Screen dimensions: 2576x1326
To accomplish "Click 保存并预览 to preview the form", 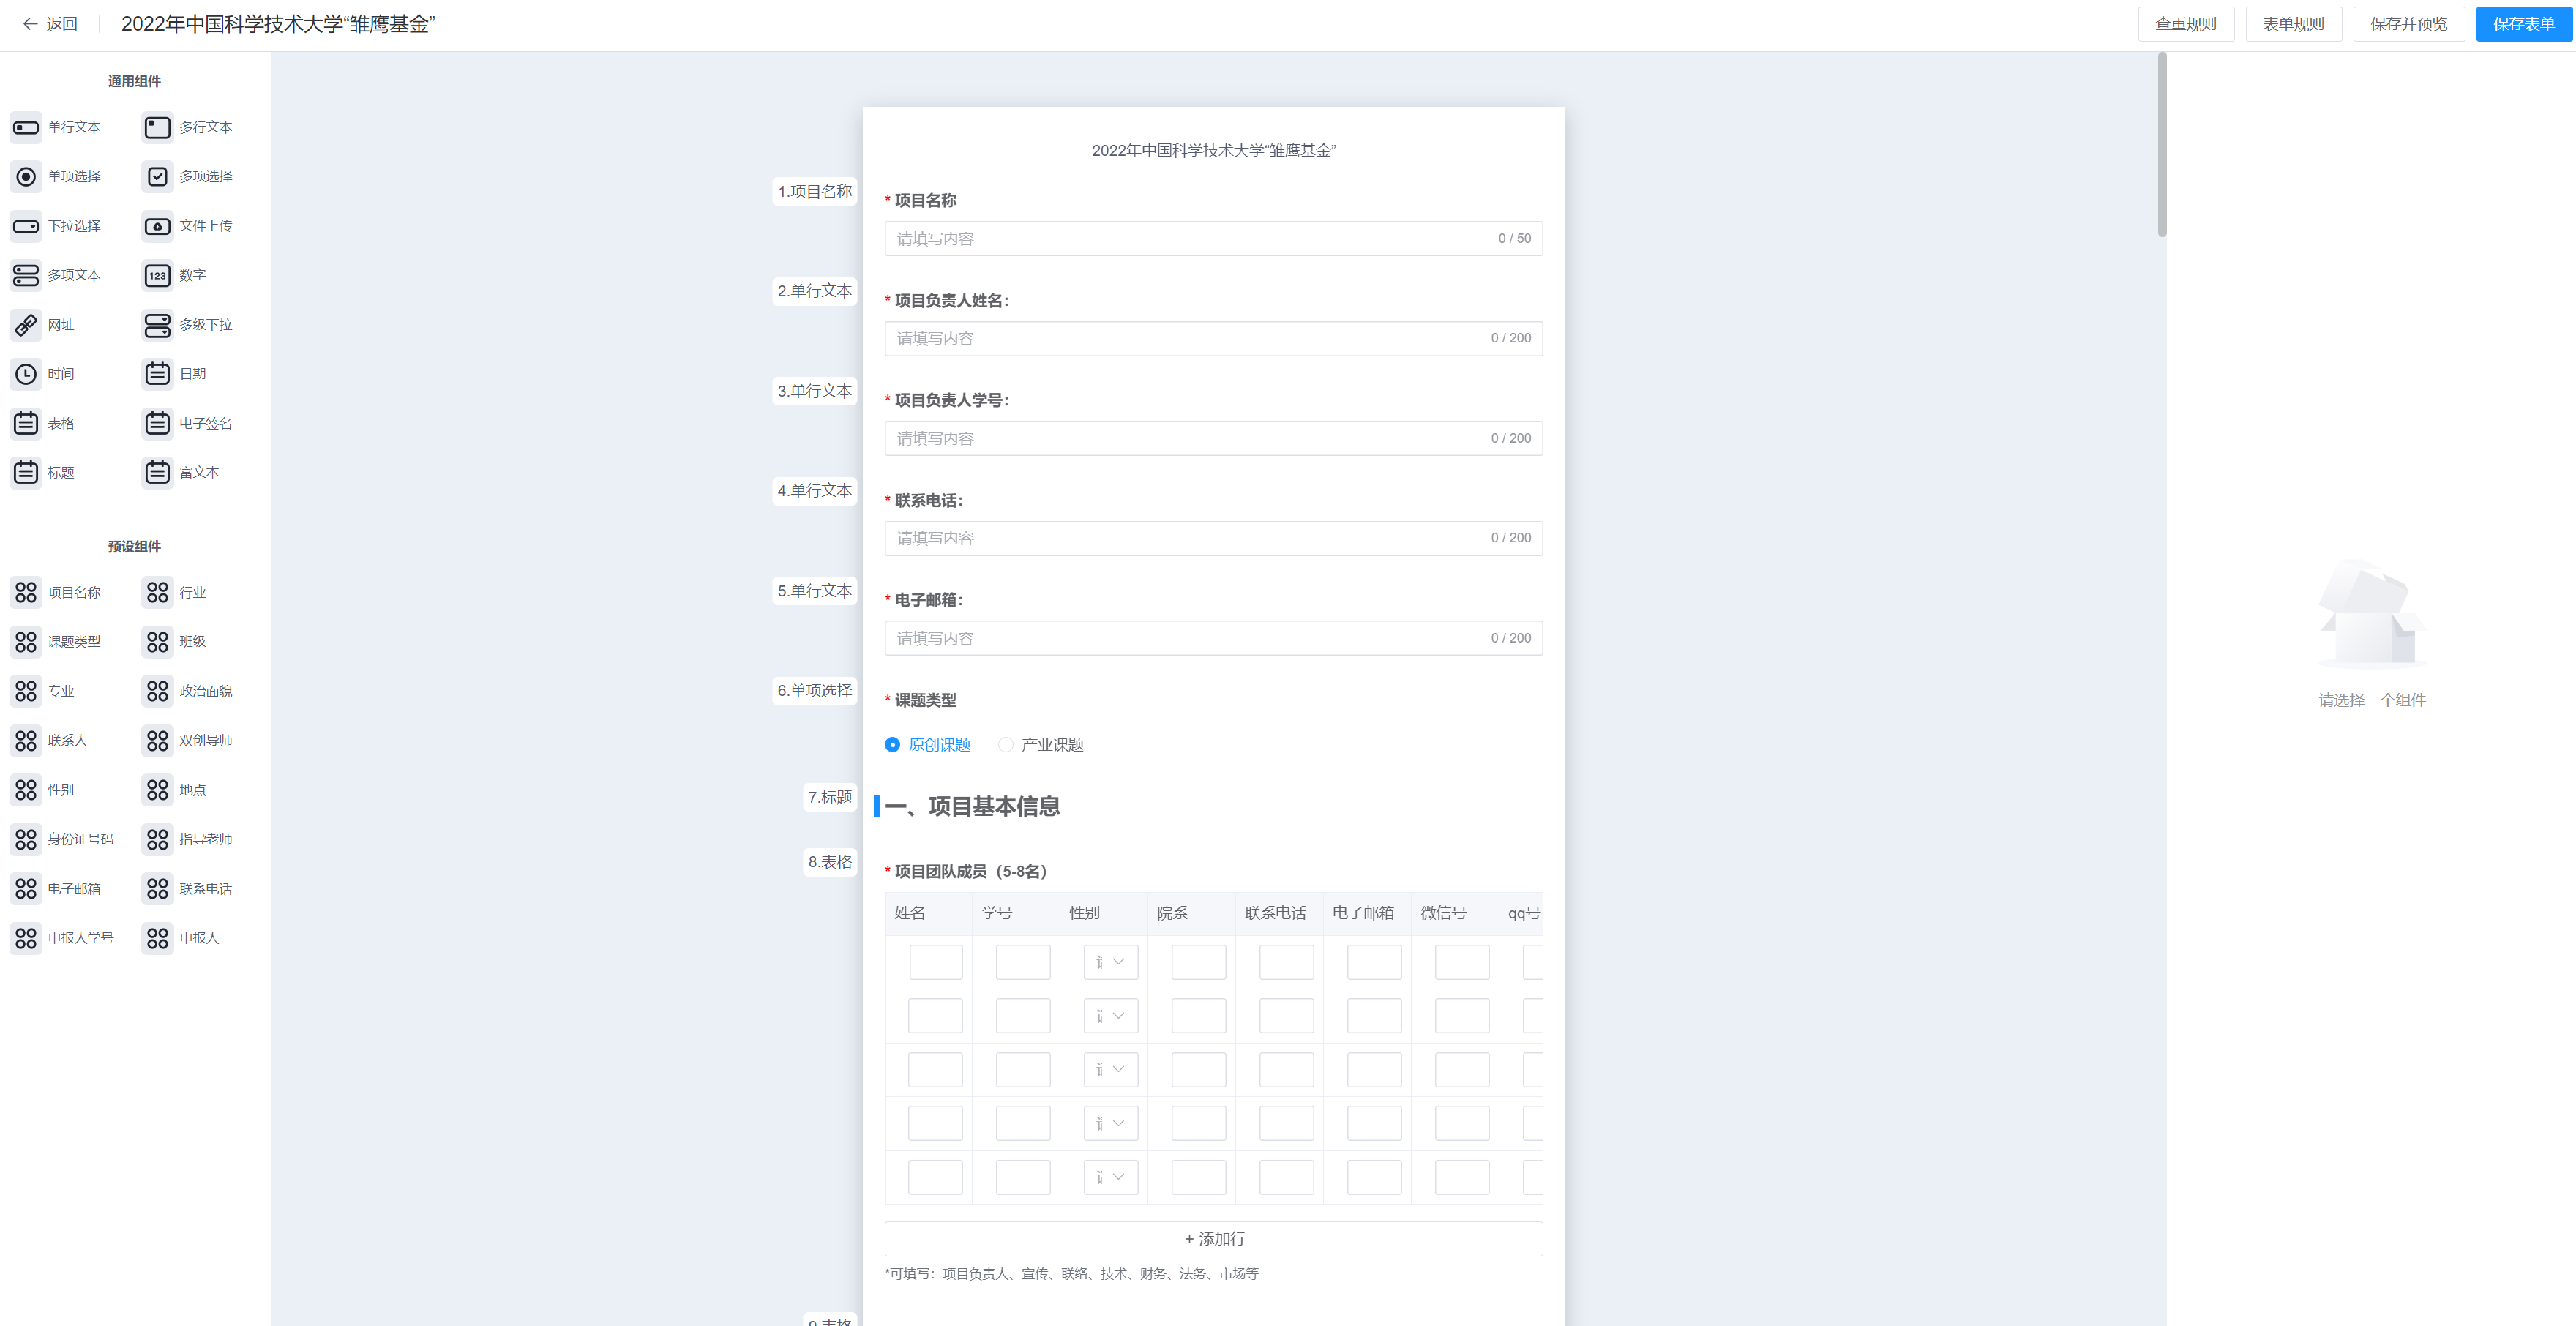I will point(2409,24).
